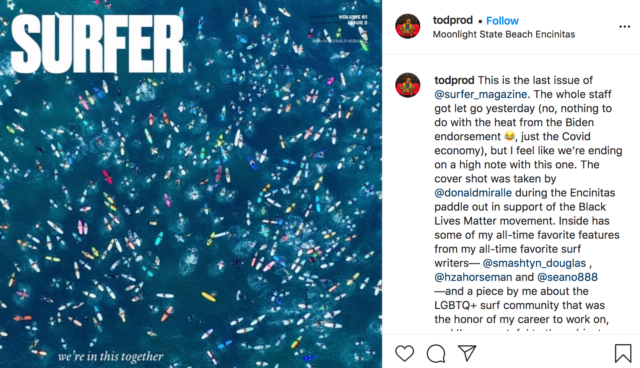
Task: Click the bold todprod name in caption
Action: click(454, 80)
